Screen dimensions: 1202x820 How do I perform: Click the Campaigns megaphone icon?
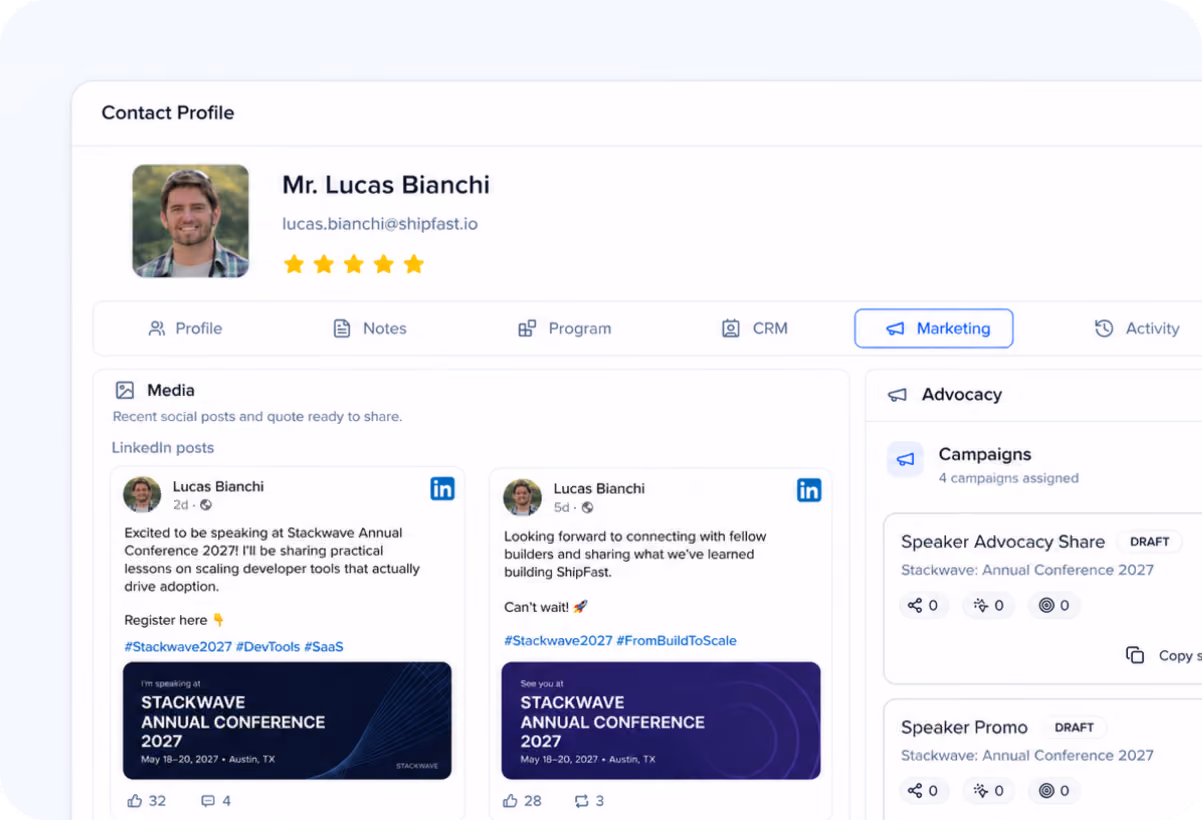click(x=906, y=460)
